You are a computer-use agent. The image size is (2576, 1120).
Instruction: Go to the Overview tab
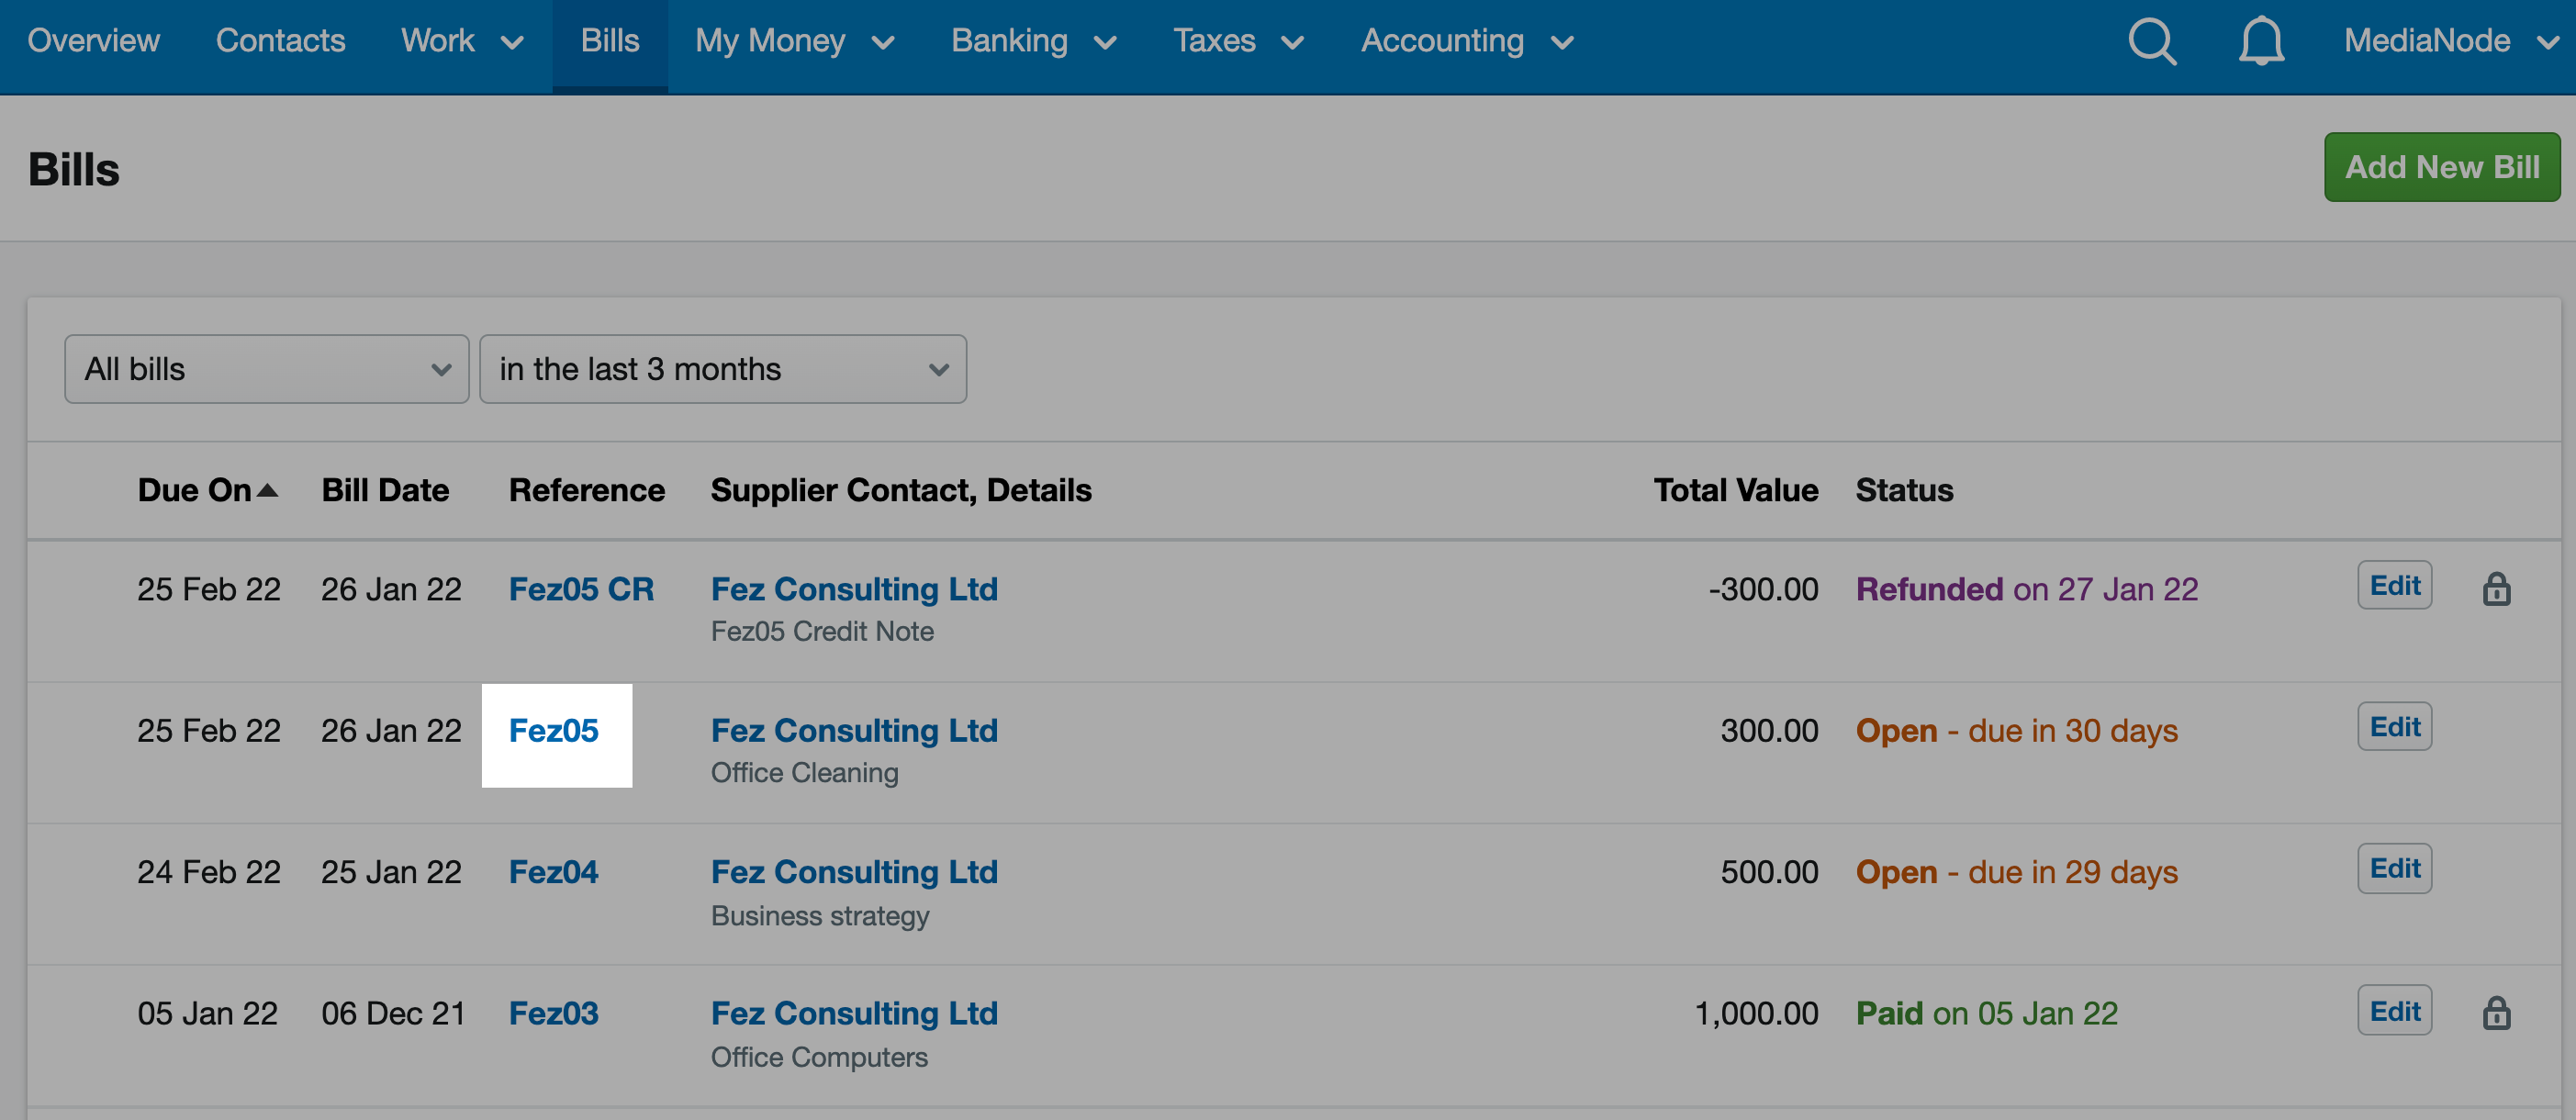click(93, 41)
